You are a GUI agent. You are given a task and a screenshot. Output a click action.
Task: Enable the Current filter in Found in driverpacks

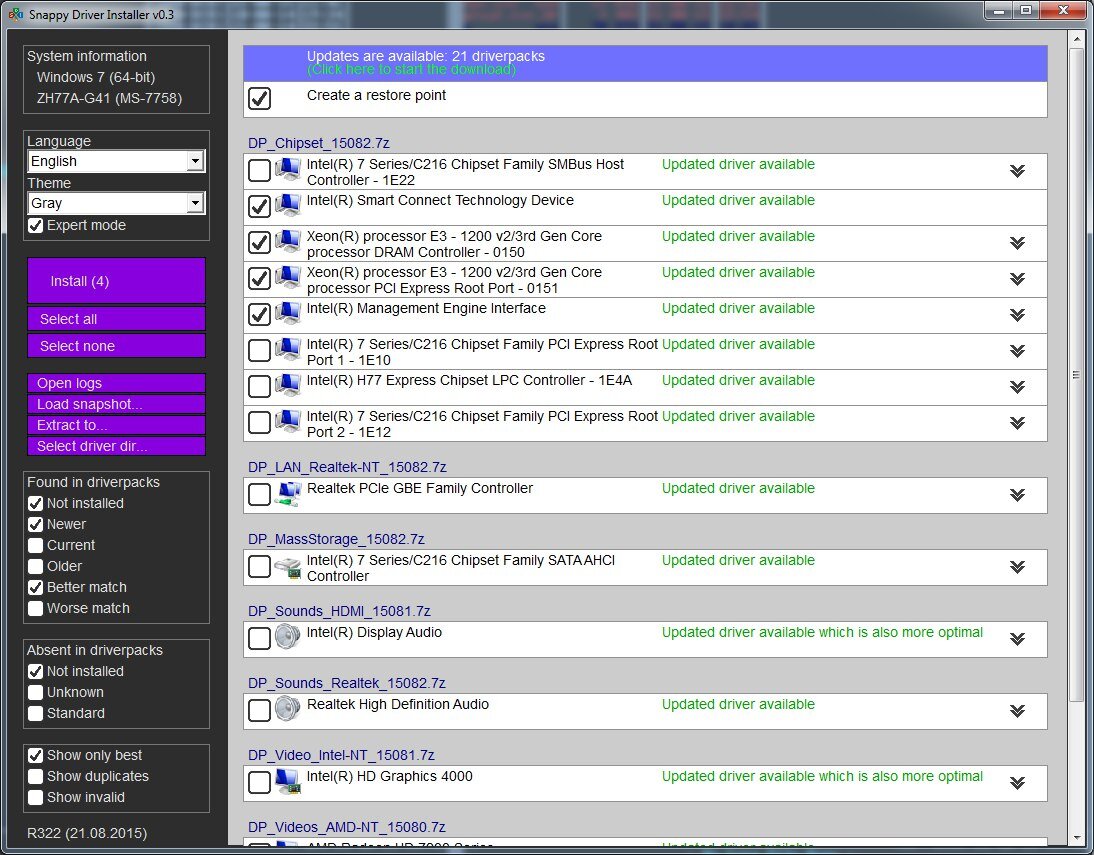coord(36,545)
